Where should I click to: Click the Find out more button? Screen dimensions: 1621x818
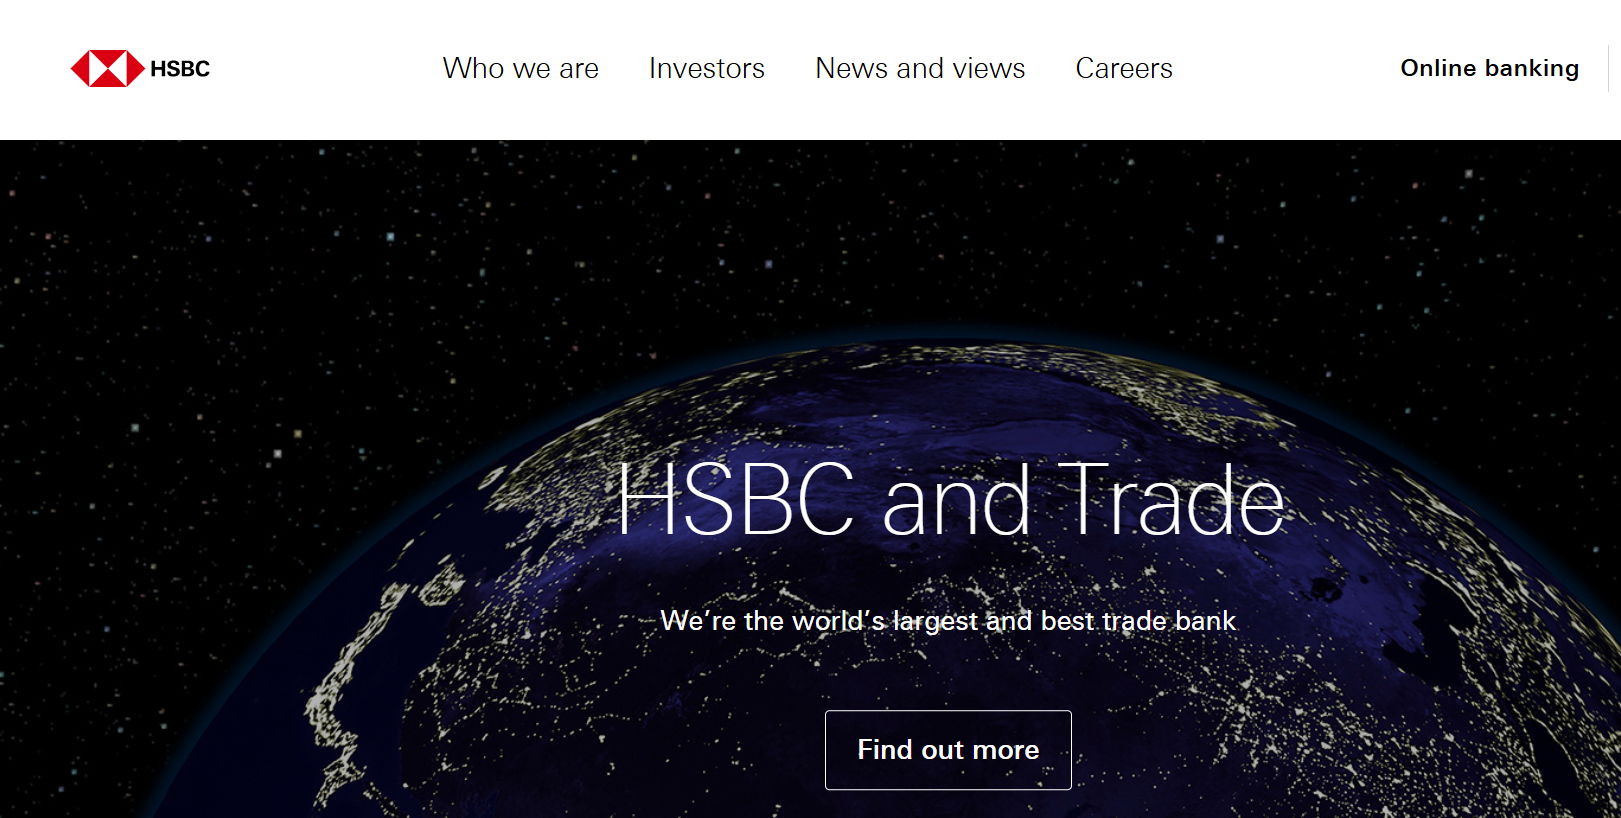click(948, 750)
